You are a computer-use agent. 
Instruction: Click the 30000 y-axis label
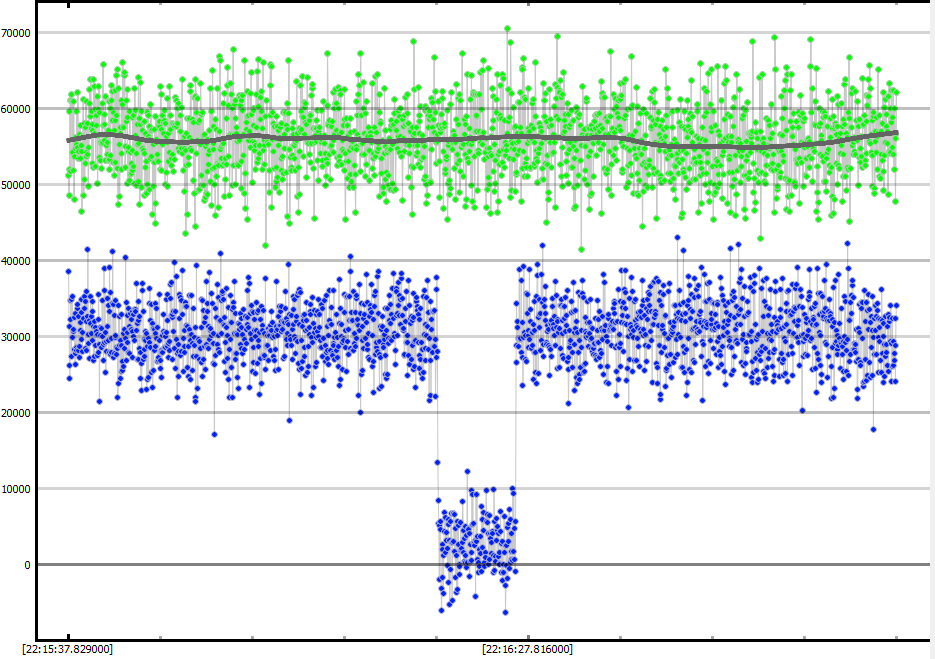18,337
